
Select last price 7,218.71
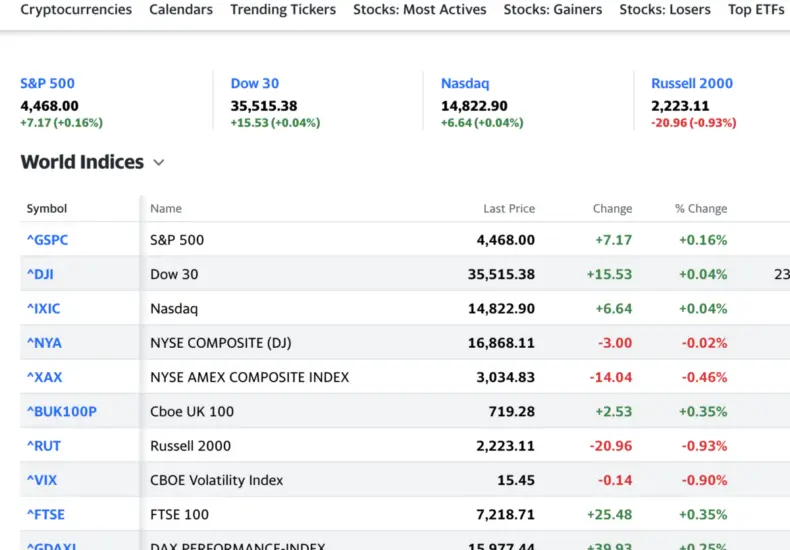coord(505,514)
